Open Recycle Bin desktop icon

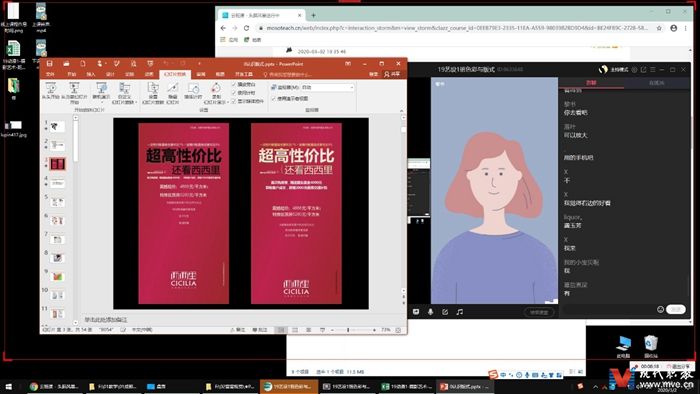pyautogui.click(x=651, y=347)
